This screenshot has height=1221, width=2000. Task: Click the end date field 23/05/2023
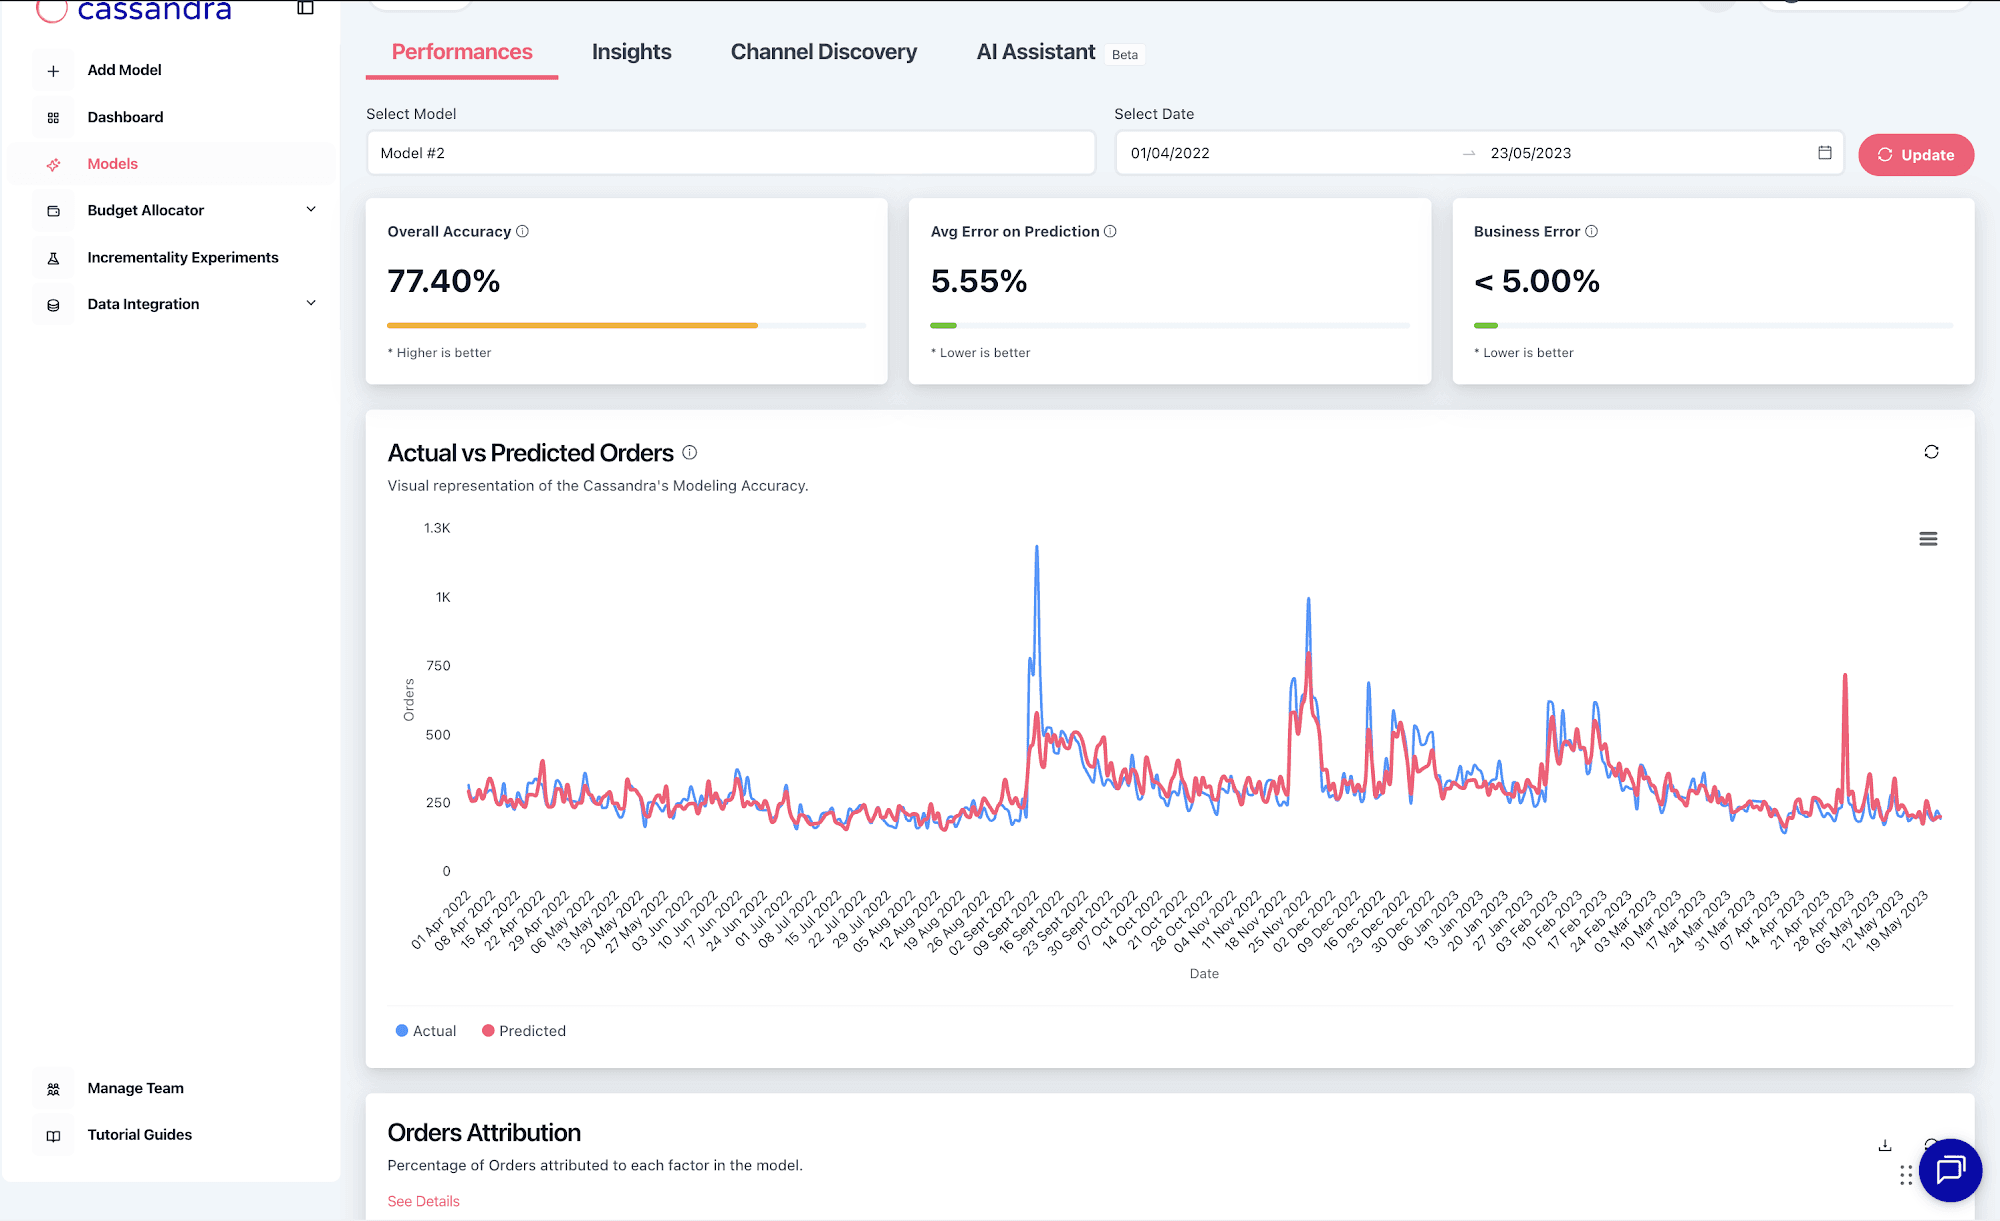(1530, 153)
